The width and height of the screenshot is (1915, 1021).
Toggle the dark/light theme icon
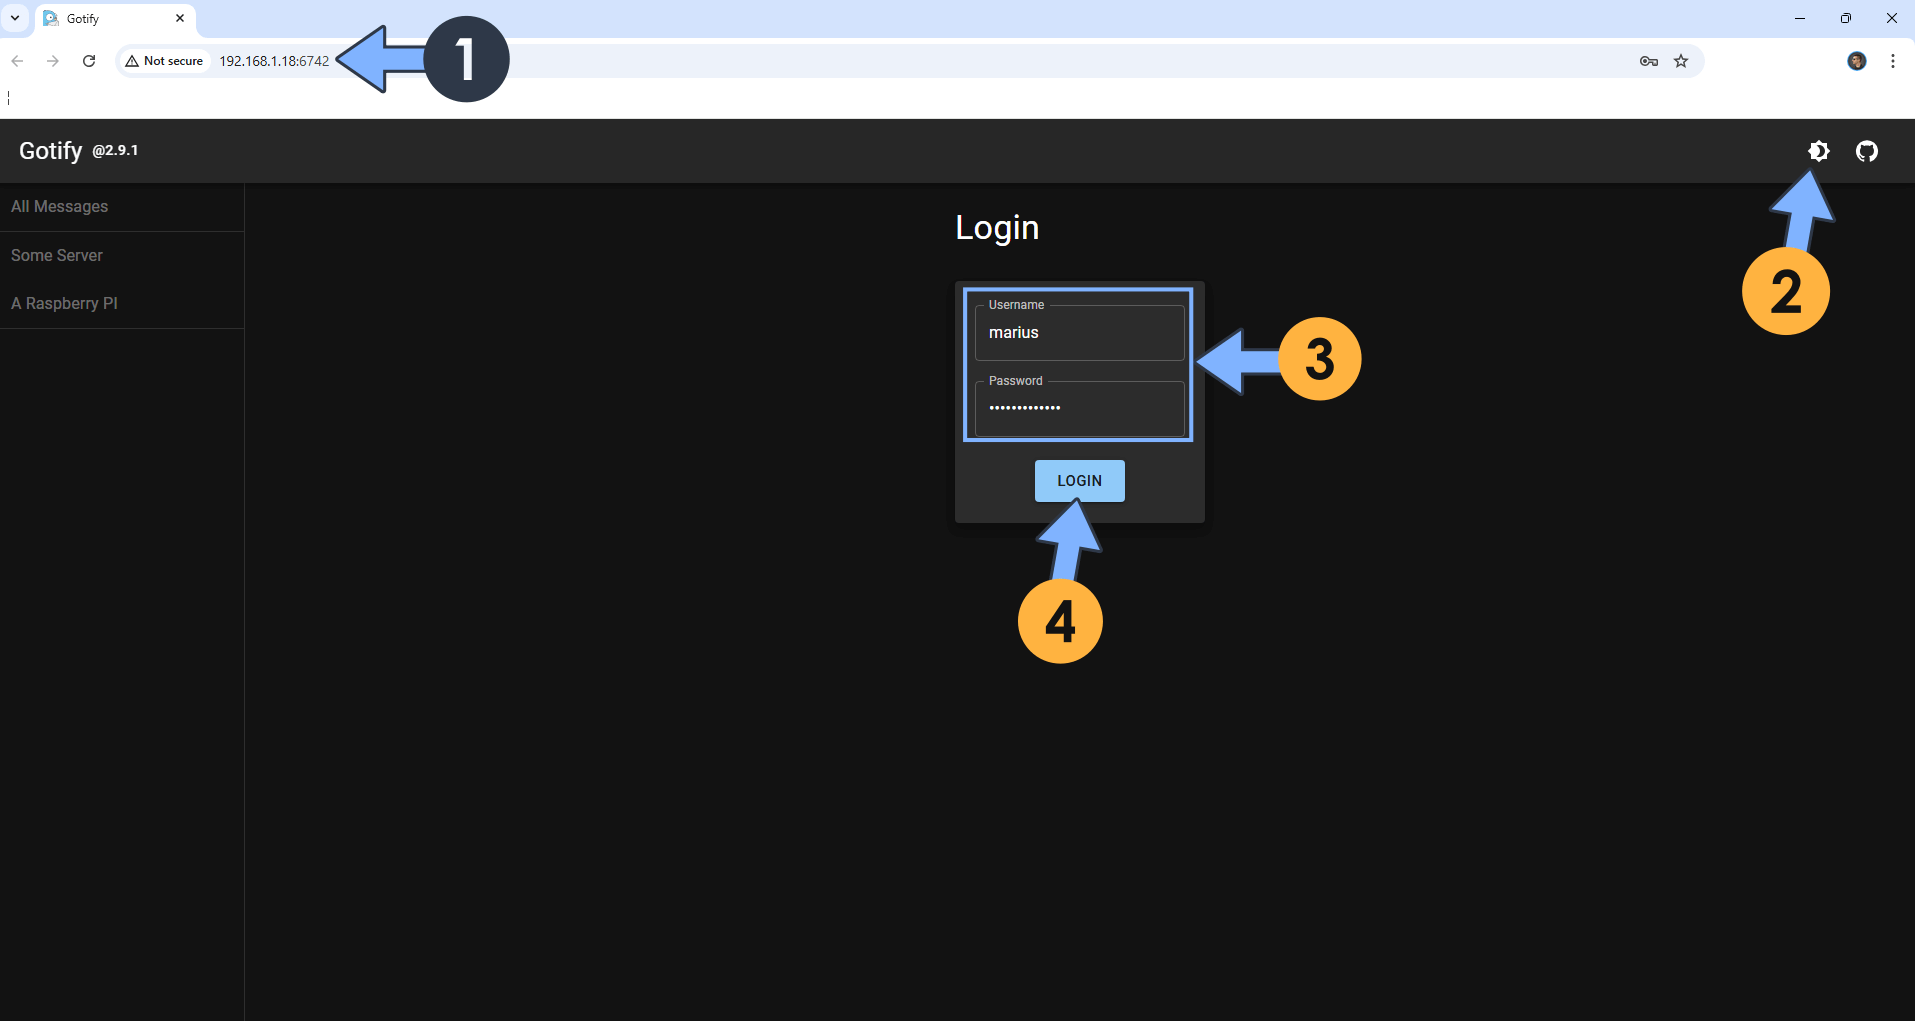coord(1818,151)
